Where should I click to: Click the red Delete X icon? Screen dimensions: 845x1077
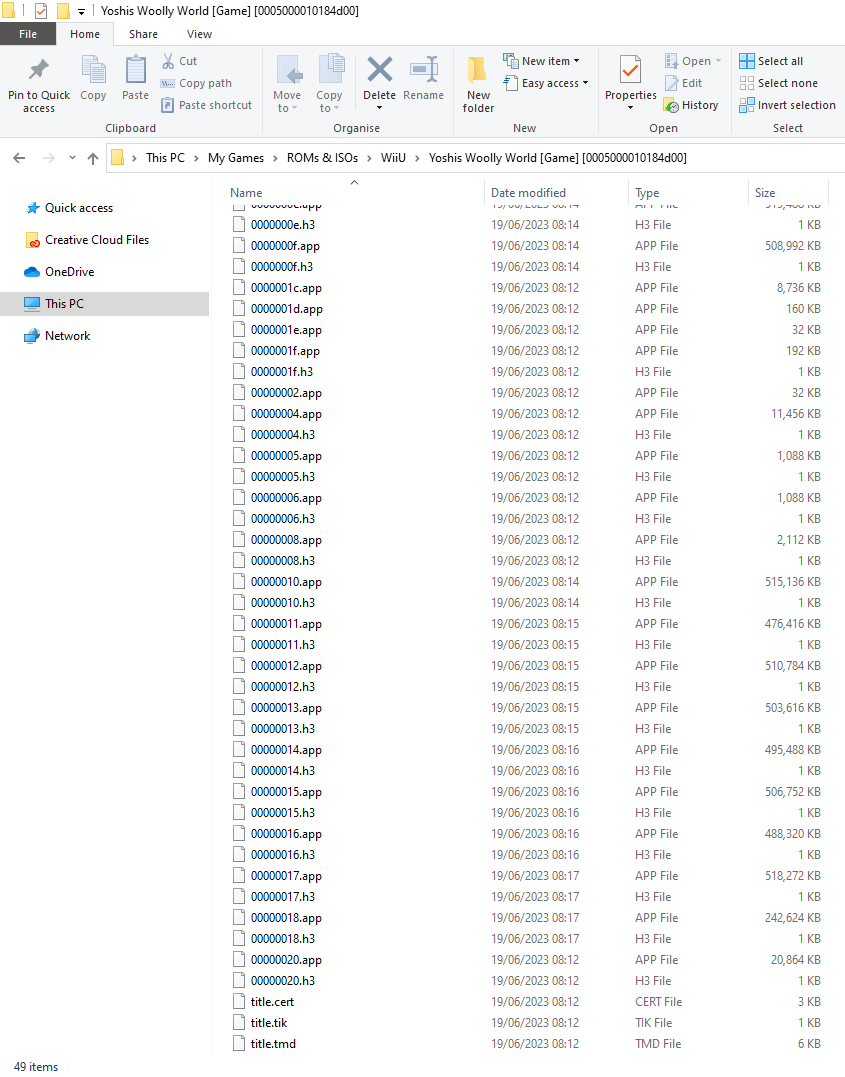(379, 69)
